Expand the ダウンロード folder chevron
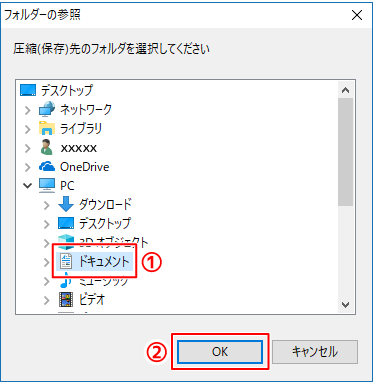The width and height of the screenshot is (373, 383). click(x=47, y=205)
